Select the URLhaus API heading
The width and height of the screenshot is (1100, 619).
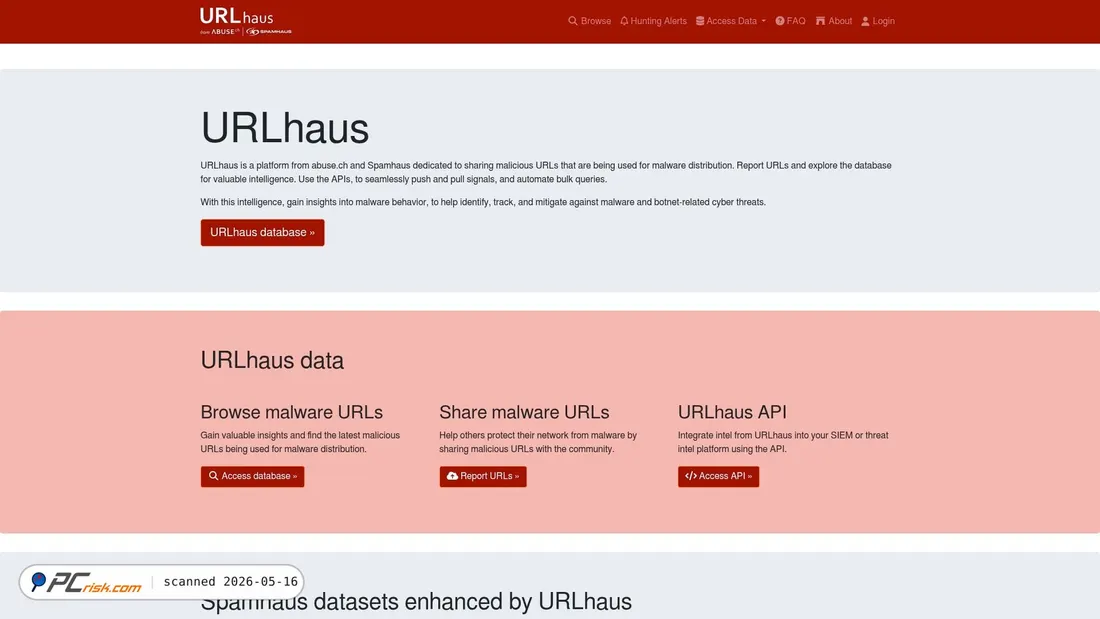click(732, 412)
